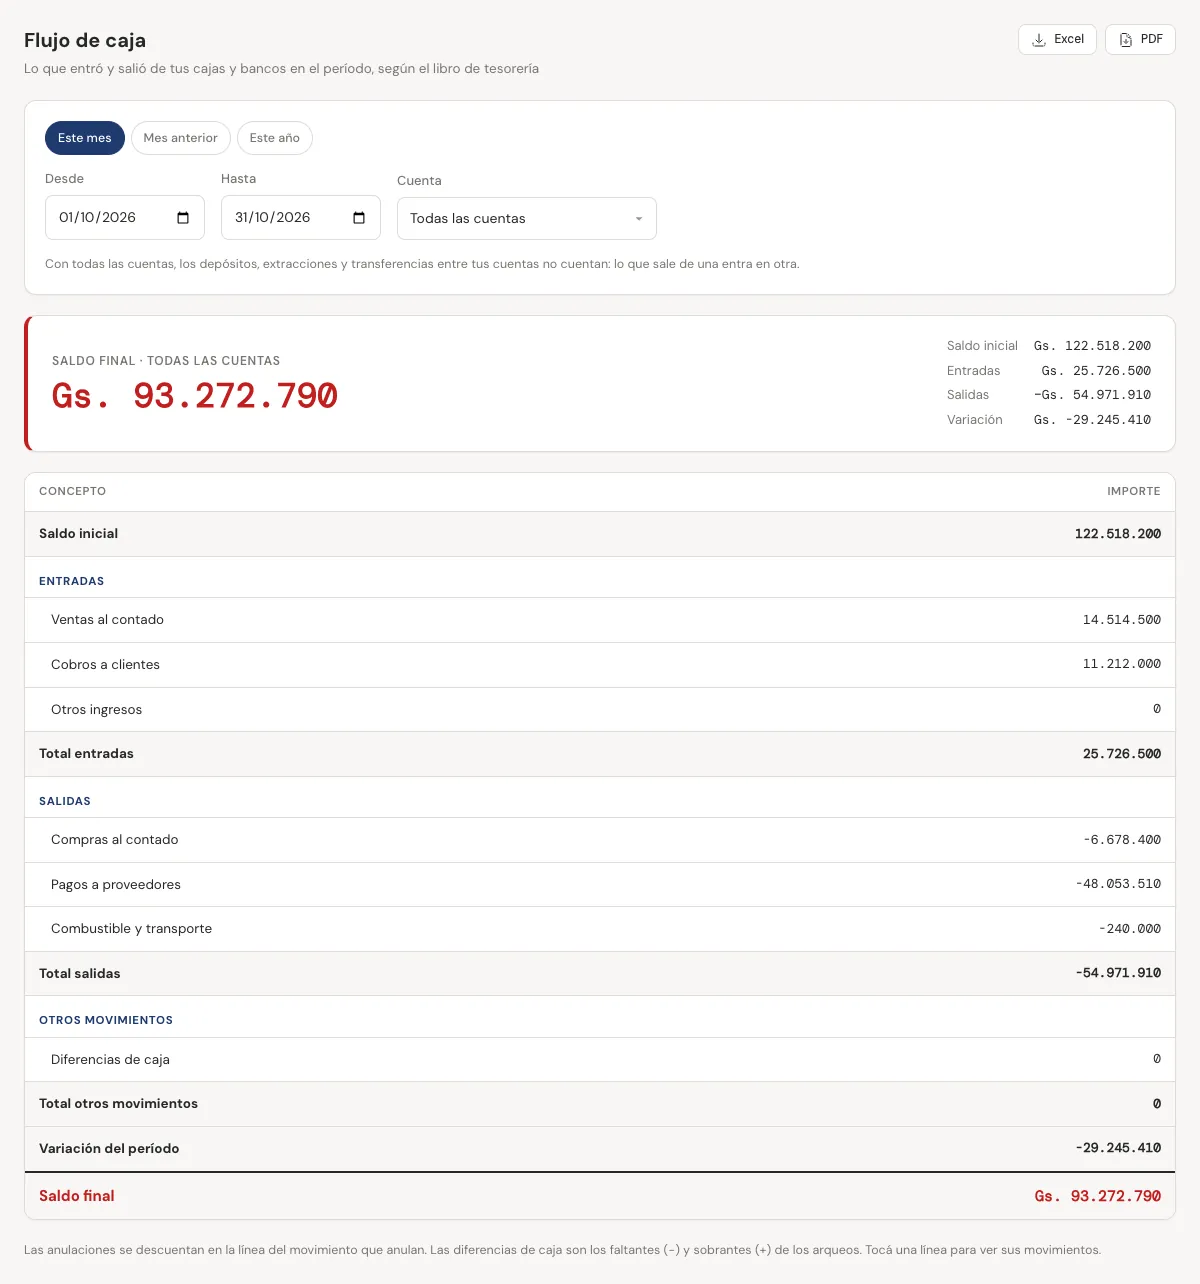Click the summary Salidas value -Gs. 54.971.910

point(1092,395)
